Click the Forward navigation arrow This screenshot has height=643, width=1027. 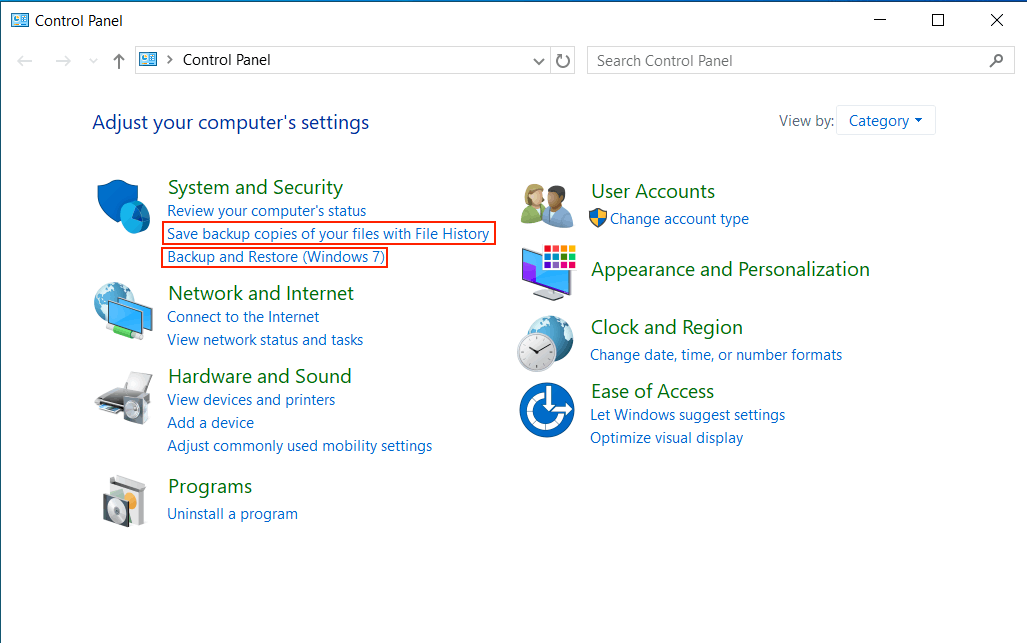point(63,61)
